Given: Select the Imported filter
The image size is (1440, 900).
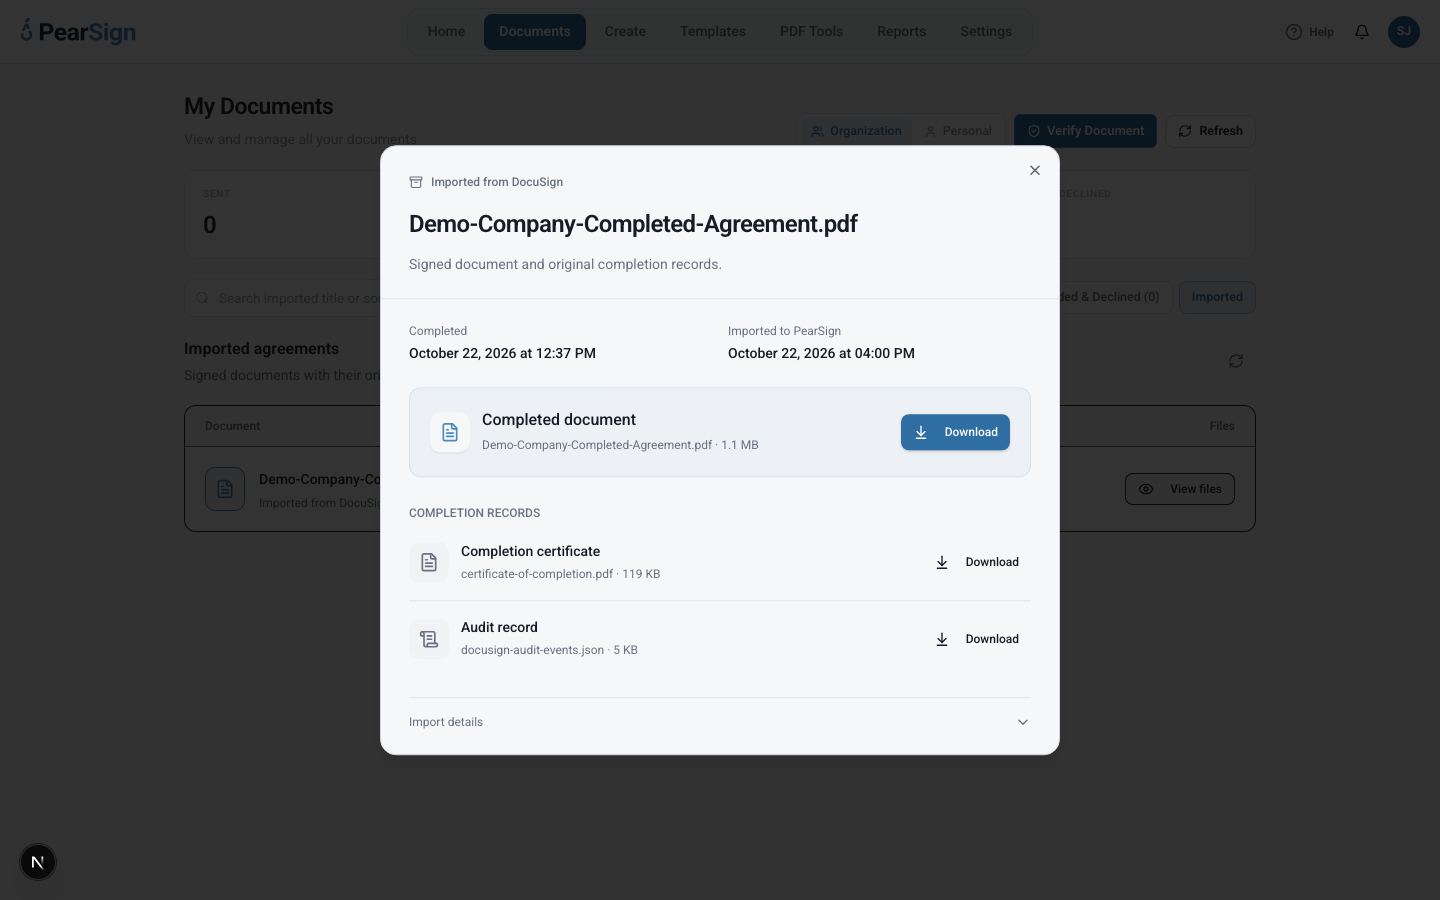Looking at the screenshot, I should [1217, 297].
